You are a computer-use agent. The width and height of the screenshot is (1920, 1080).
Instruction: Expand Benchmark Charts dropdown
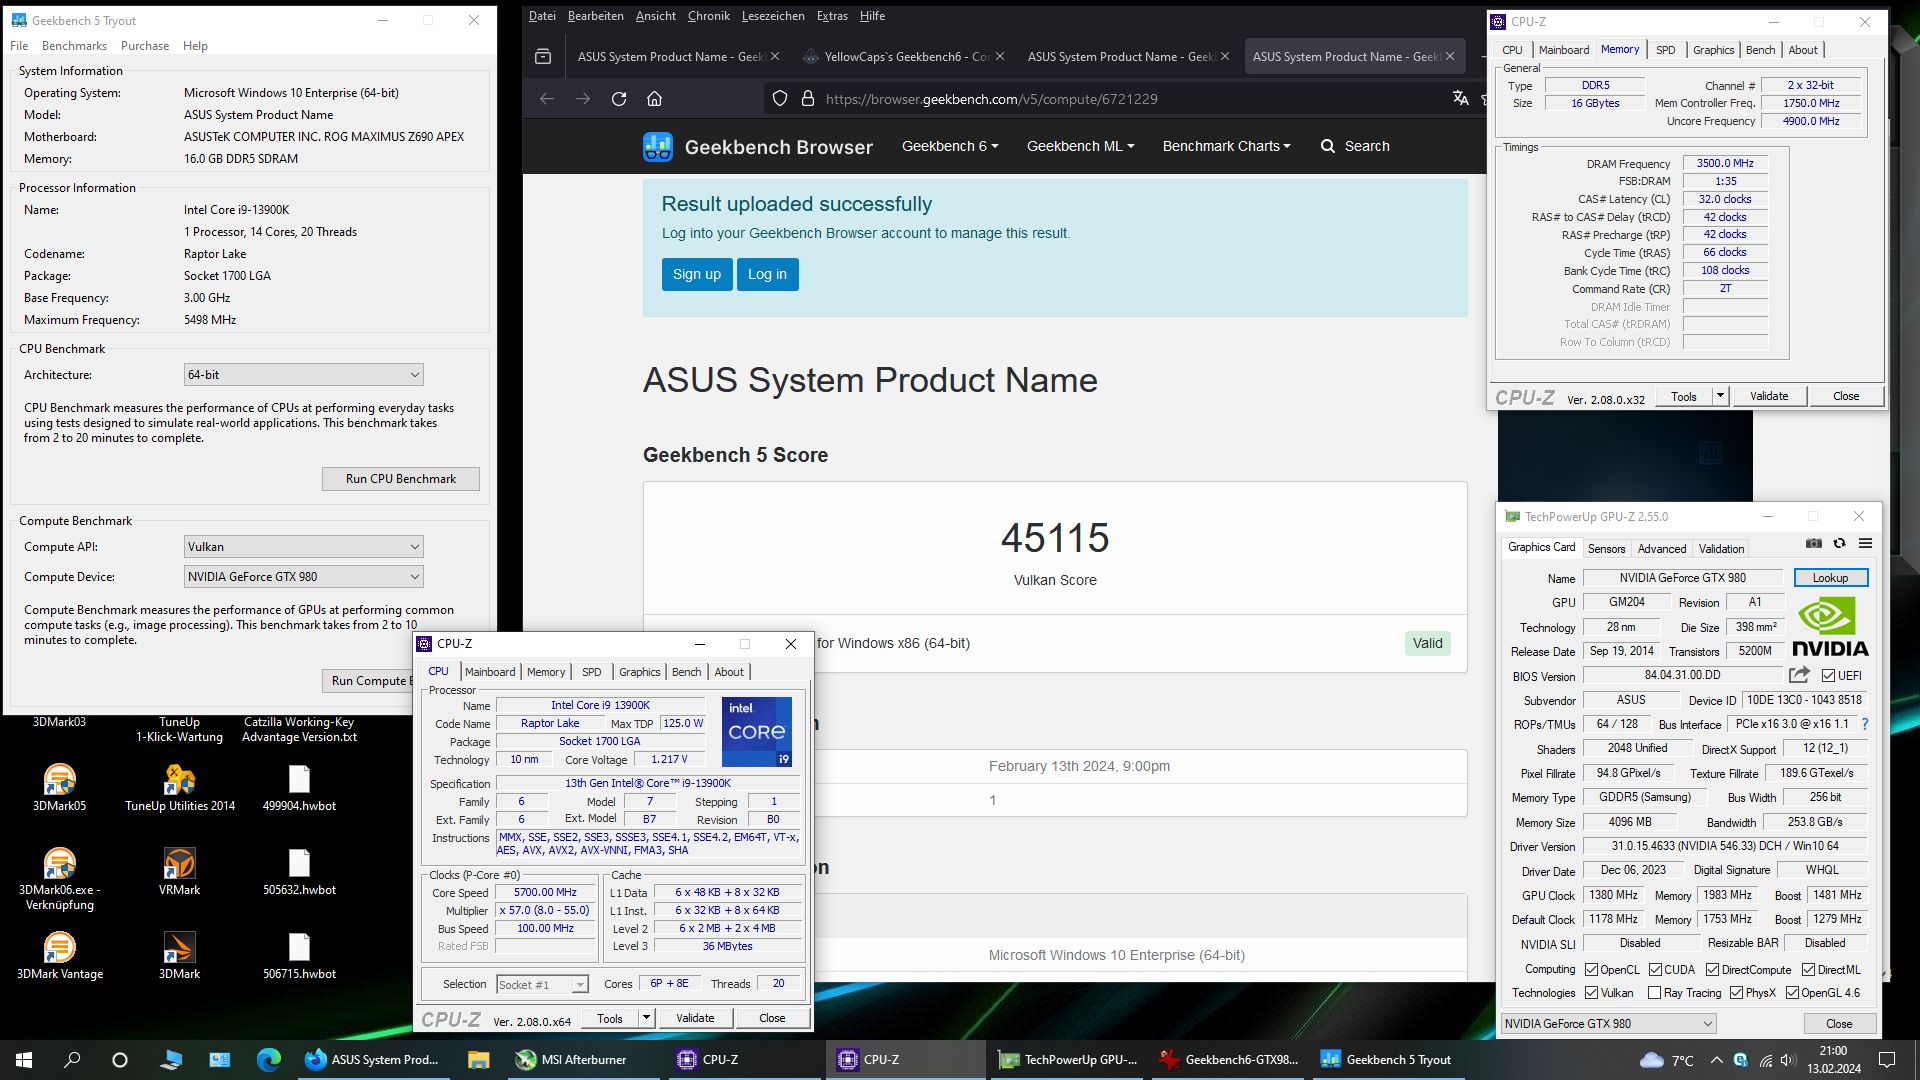[x=1226, y=146]
